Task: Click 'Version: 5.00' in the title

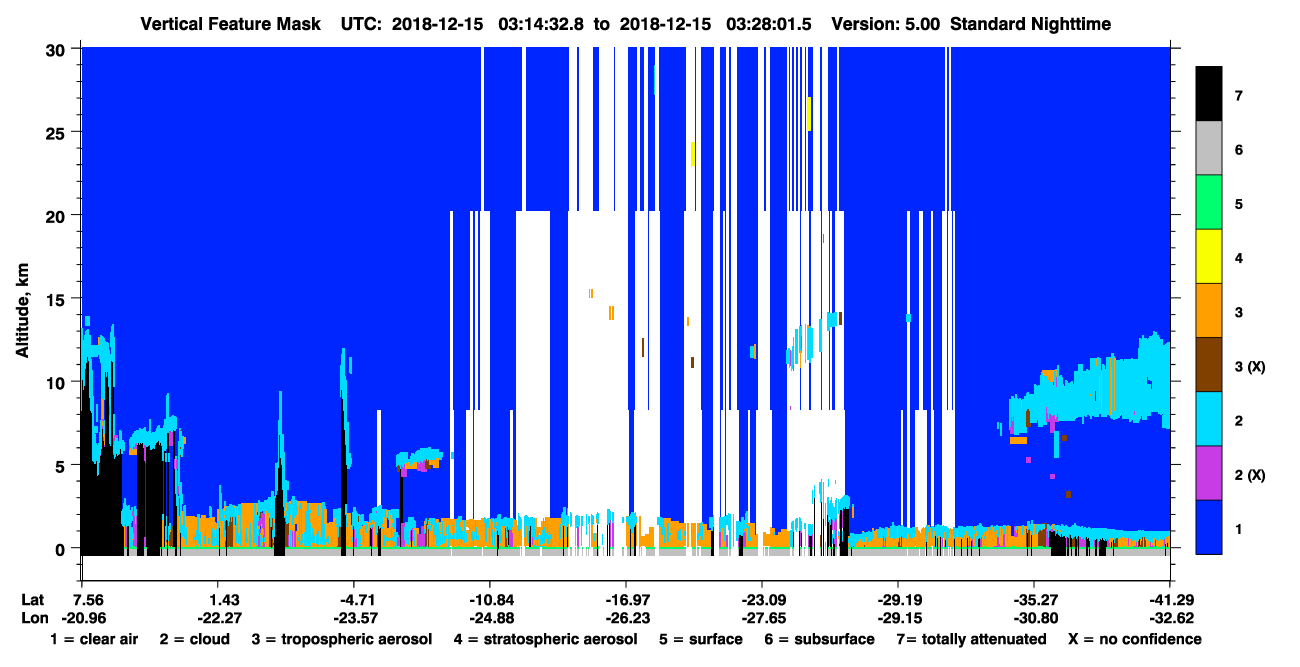Action: click(x=885, y=23)
